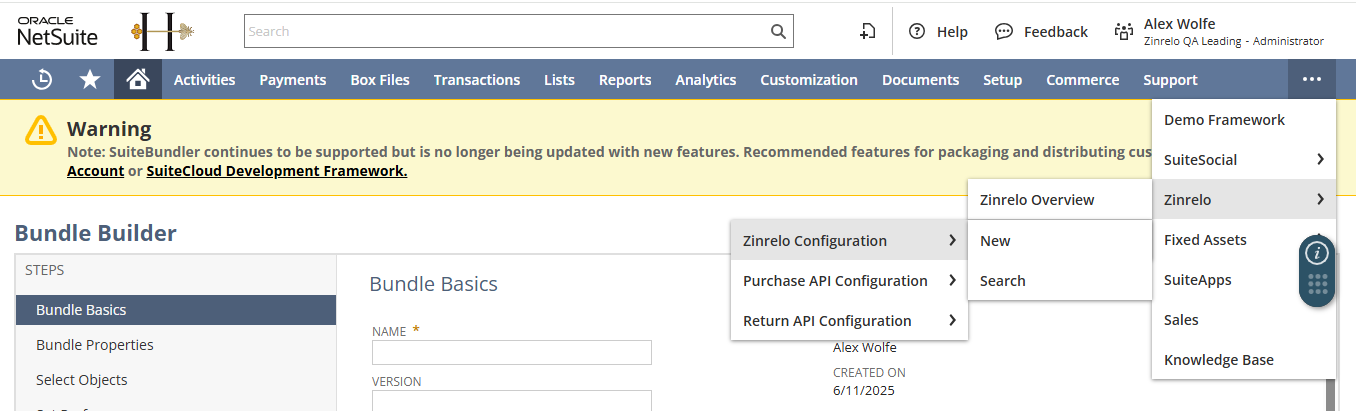Open the Customization menu
This screenshot has width=1356, height=411.
pos(809,80)
